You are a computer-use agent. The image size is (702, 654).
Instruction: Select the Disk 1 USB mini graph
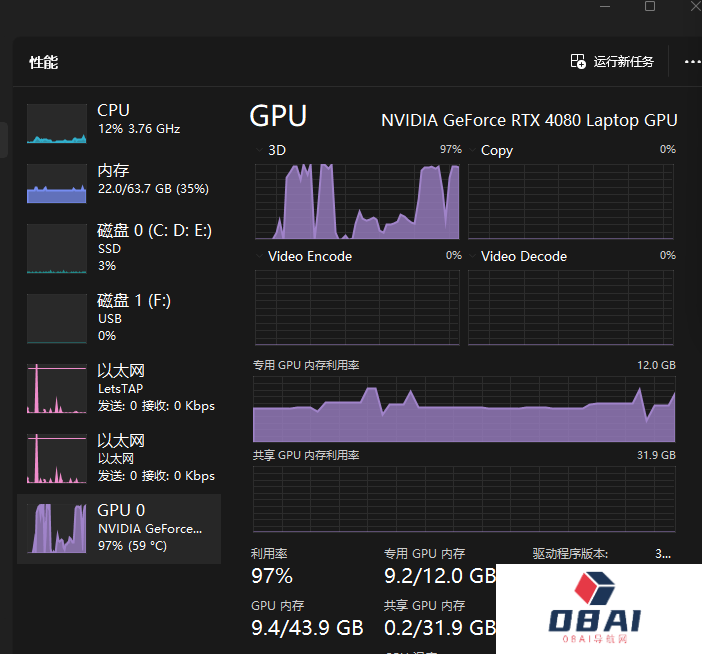click(57, 319)
